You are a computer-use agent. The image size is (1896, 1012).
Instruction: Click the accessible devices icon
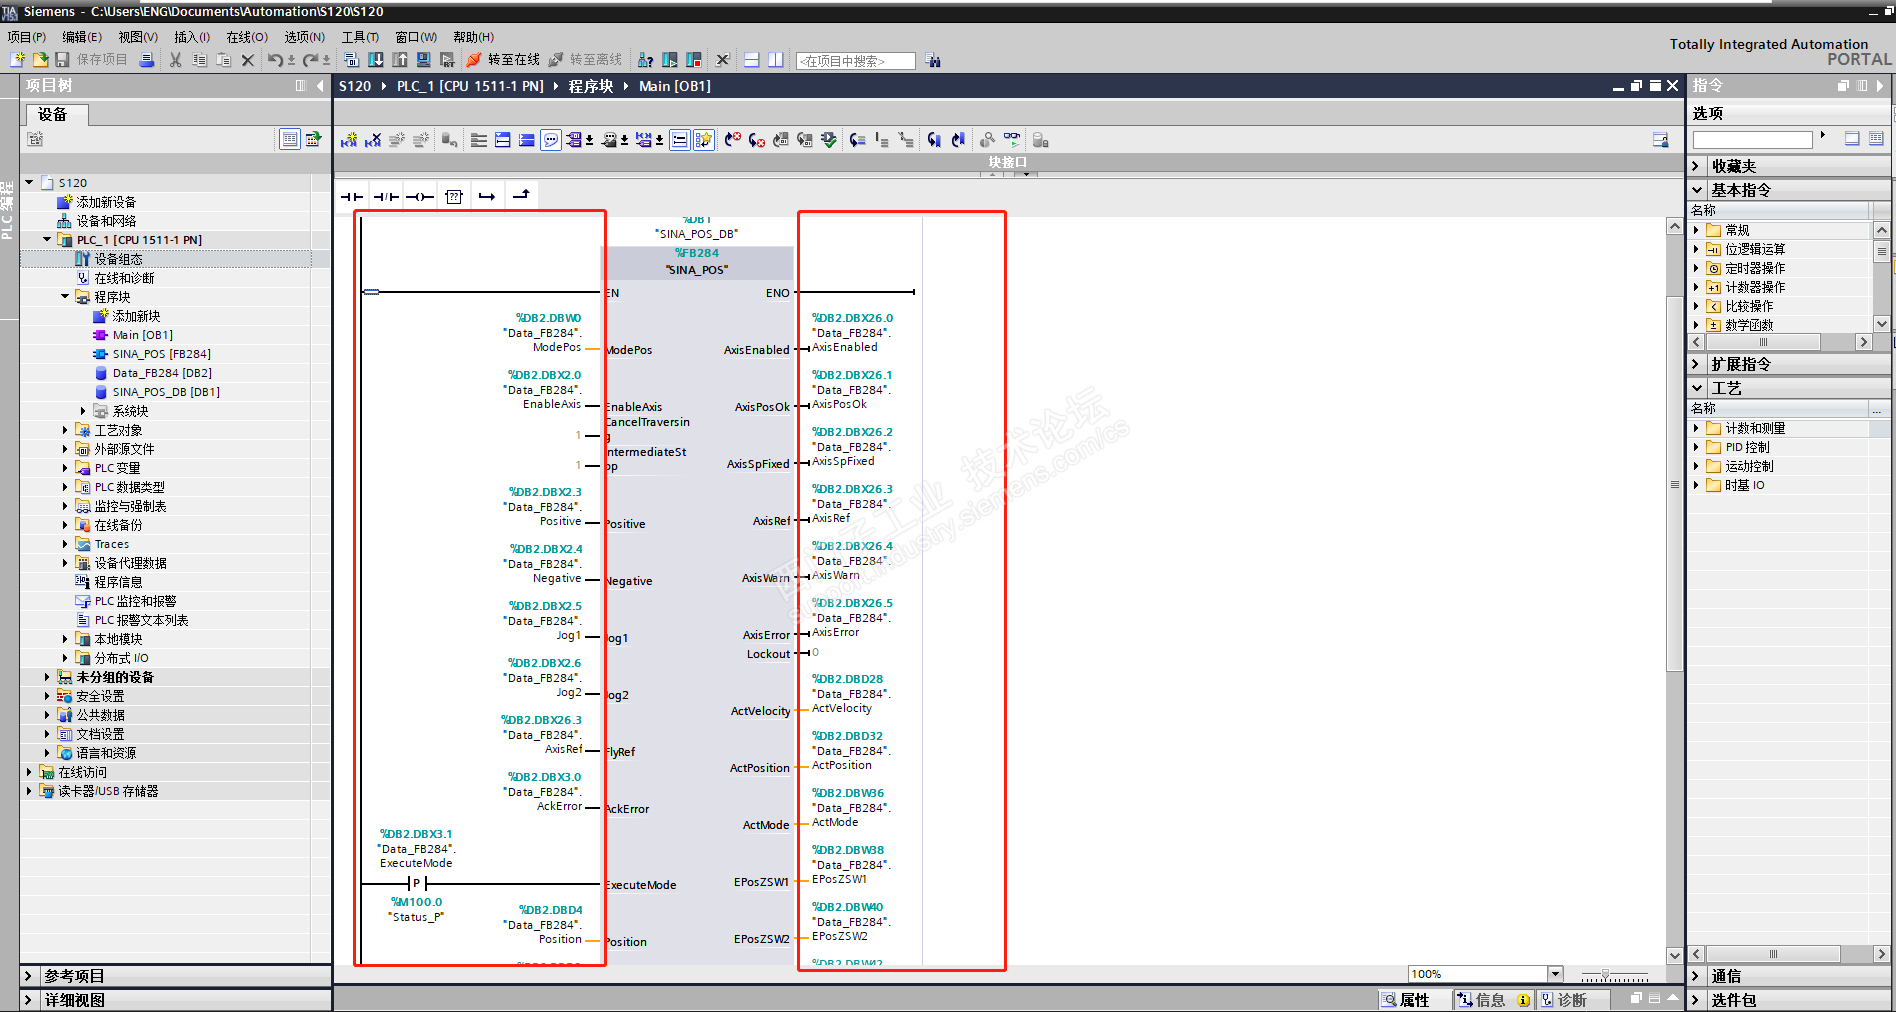[646, 60]
